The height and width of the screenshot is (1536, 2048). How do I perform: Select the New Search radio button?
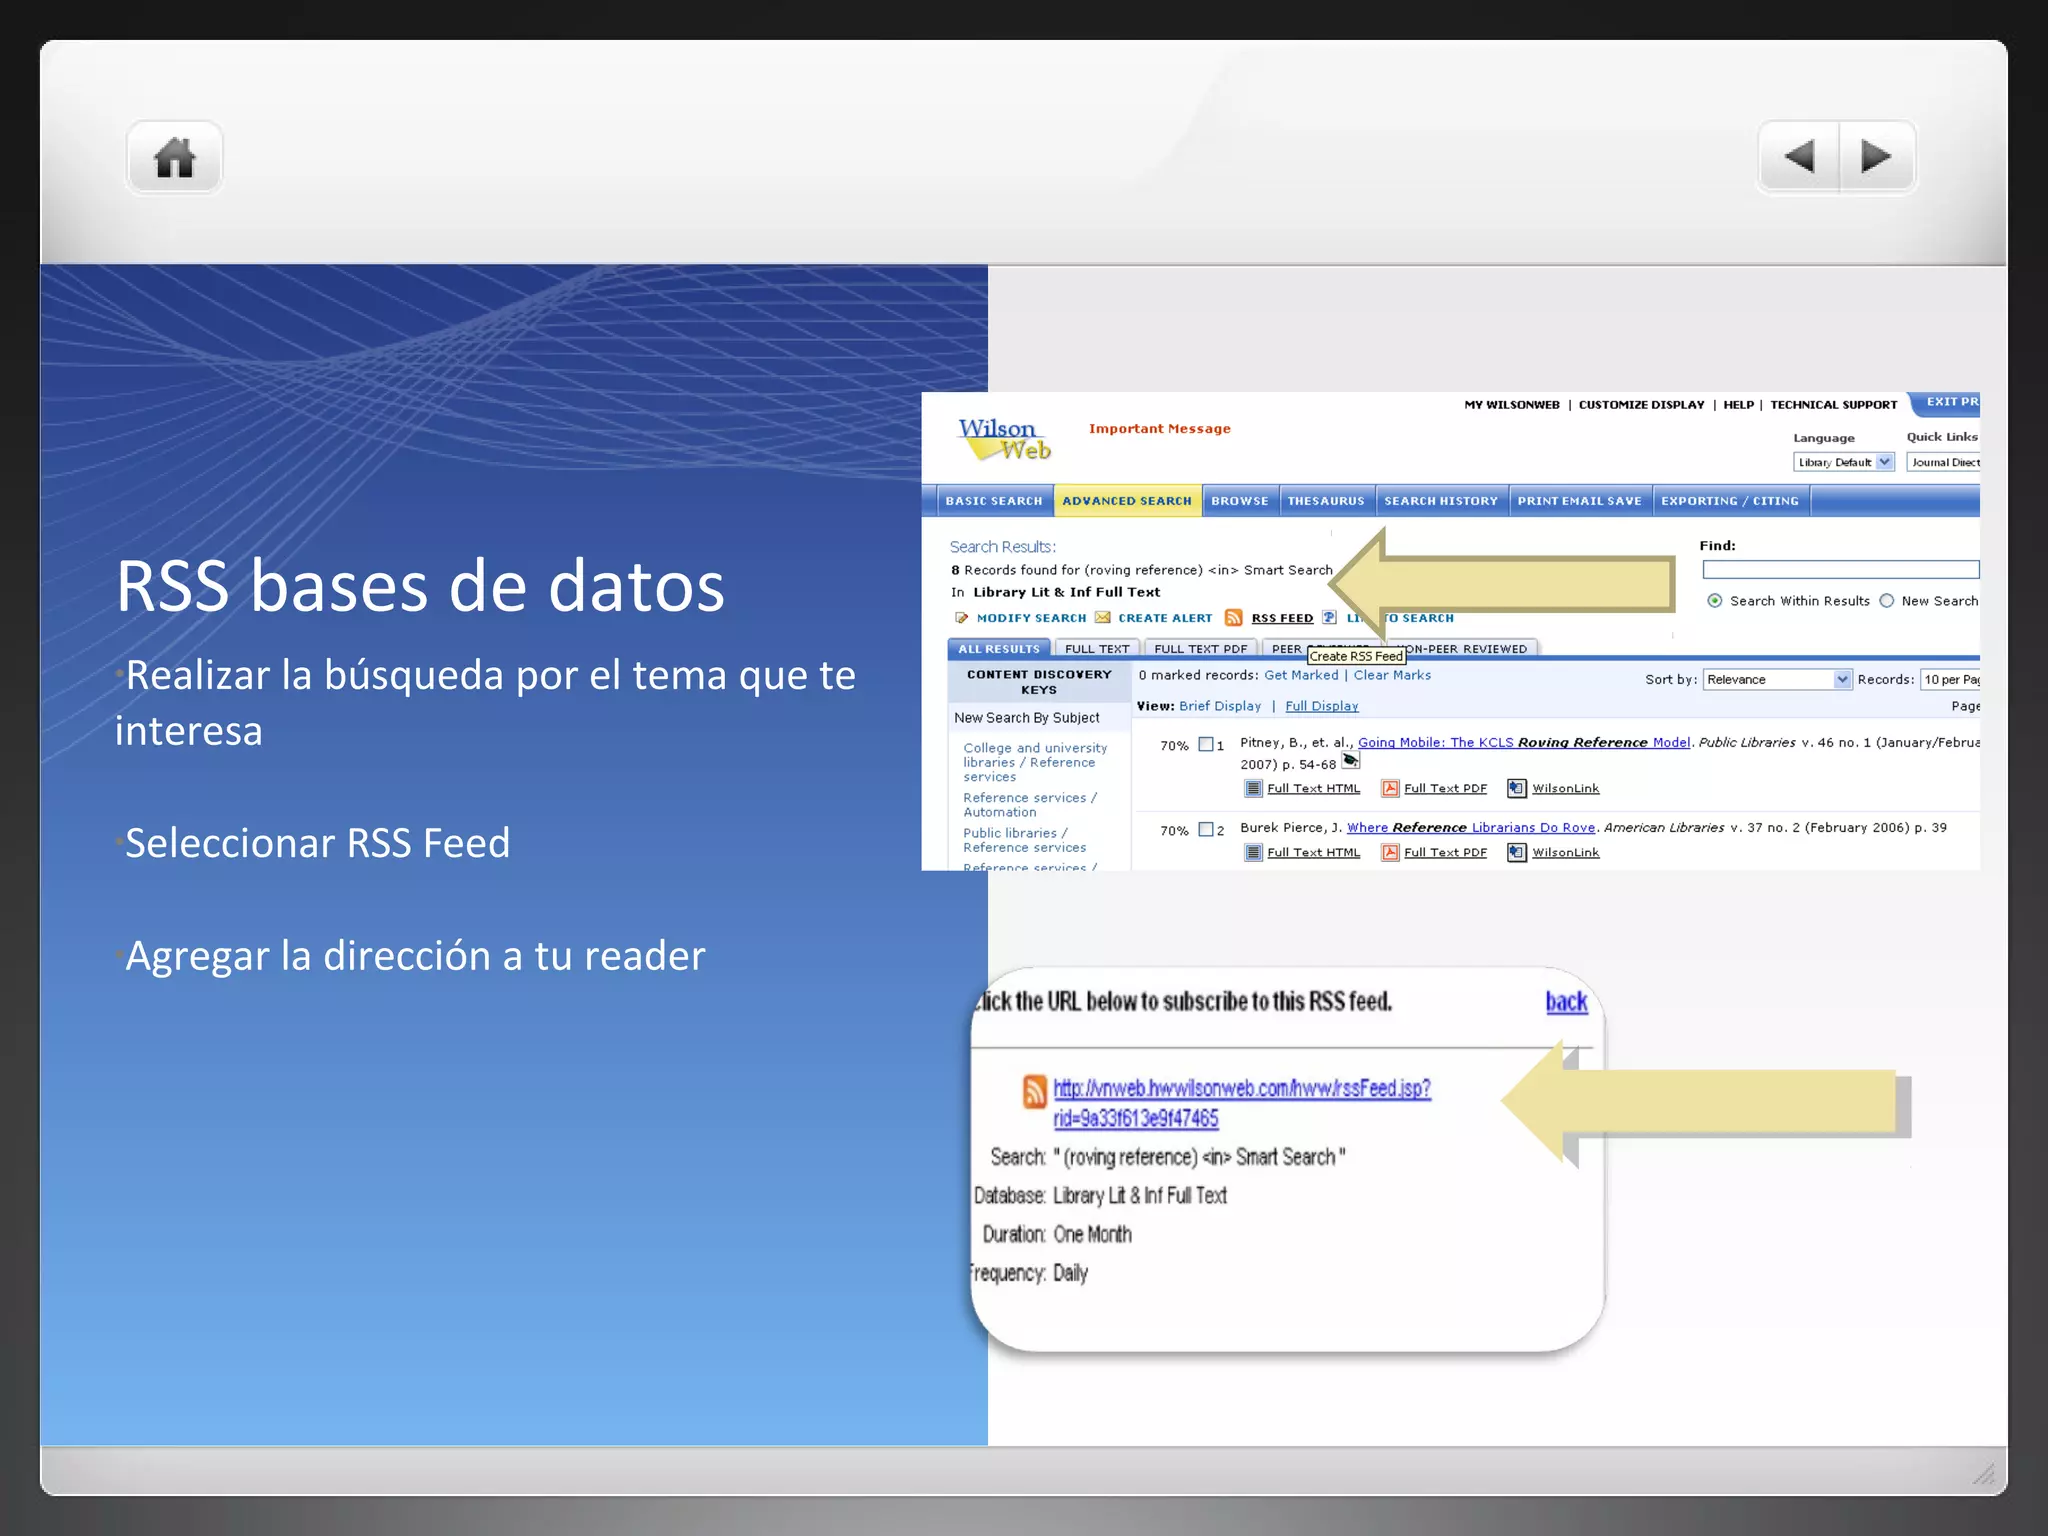click(x=1887, y=601)
